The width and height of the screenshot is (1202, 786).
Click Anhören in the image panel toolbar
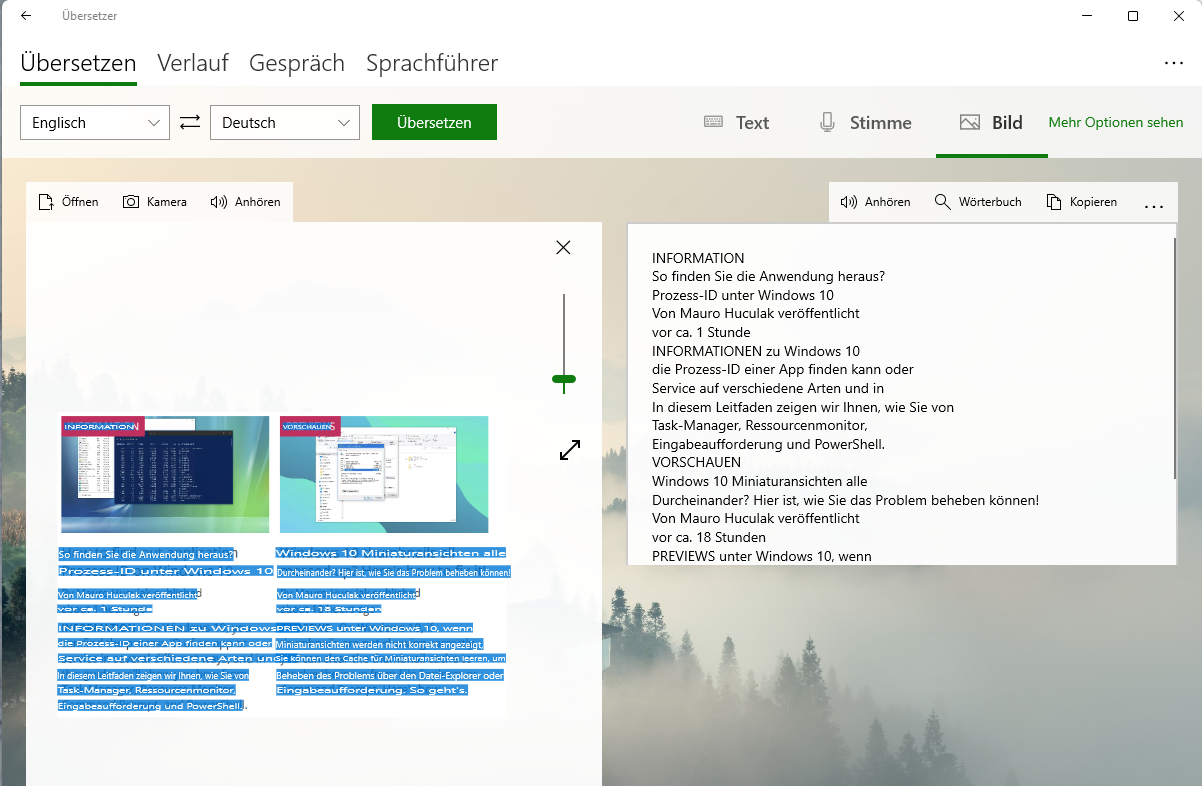(x=245, y=202)
